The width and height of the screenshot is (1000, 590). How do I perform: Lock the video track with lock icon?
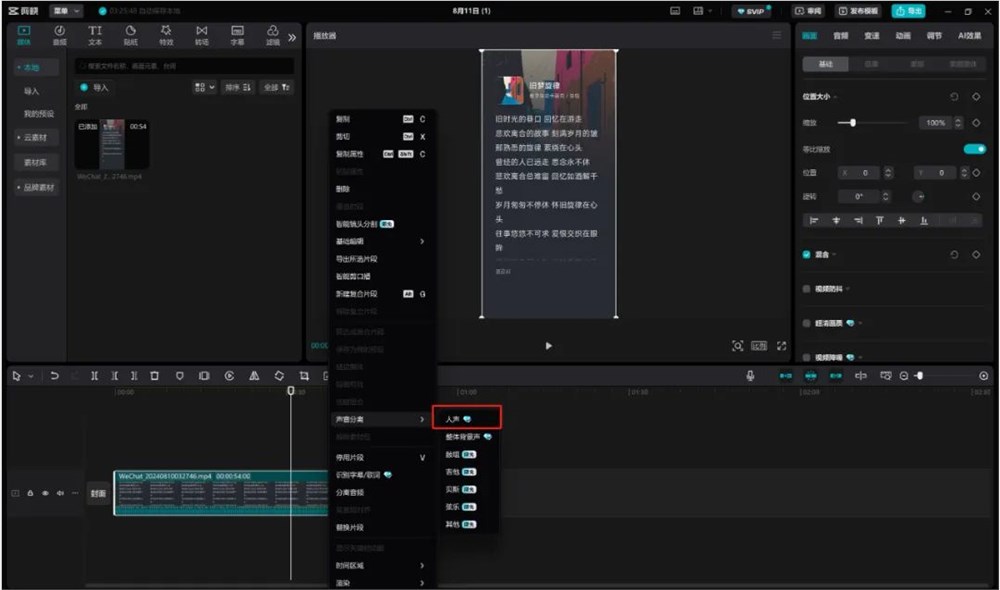(x=30, y=493)
